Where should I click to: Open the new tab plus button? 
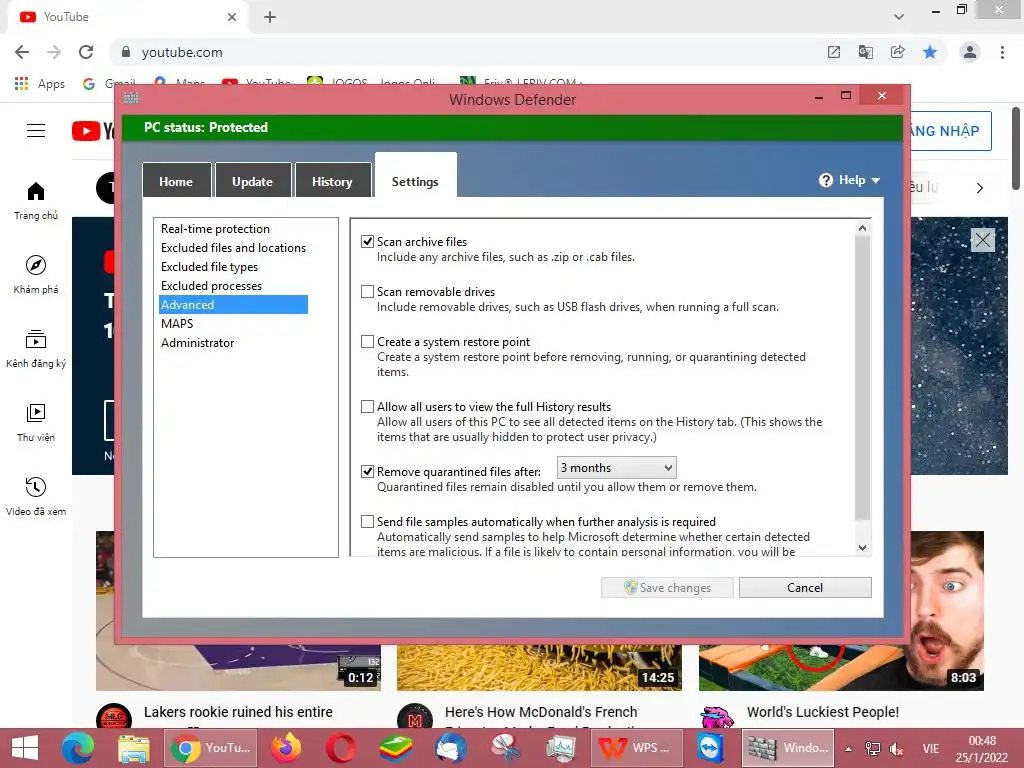270,17
